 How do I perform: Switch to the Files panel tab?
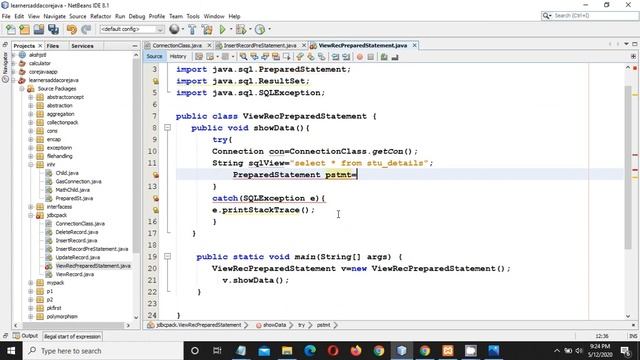click(53, 46)
